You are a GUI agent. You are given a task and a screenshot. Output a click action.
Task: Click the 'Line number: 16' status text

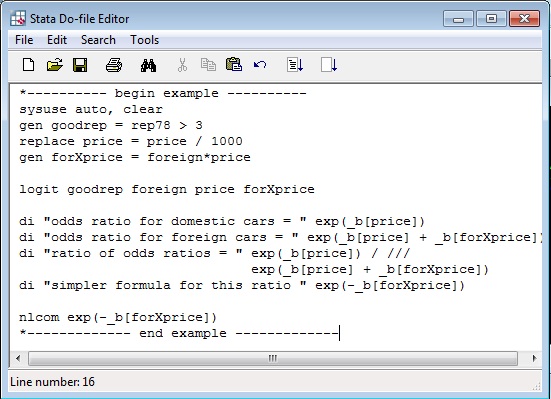pyautogui.click(x=52, y=382)
